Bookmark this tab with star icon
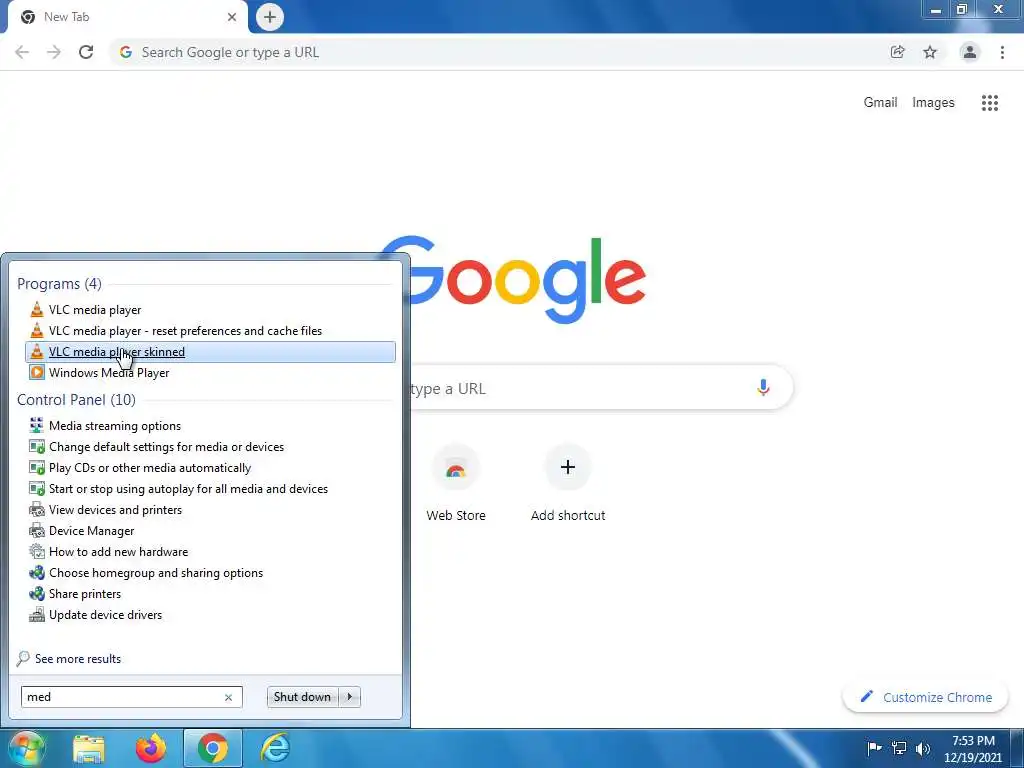Image resolution: width=1024 pixels, height=768 pixels. pyautogui.click(x=930, y=52)
